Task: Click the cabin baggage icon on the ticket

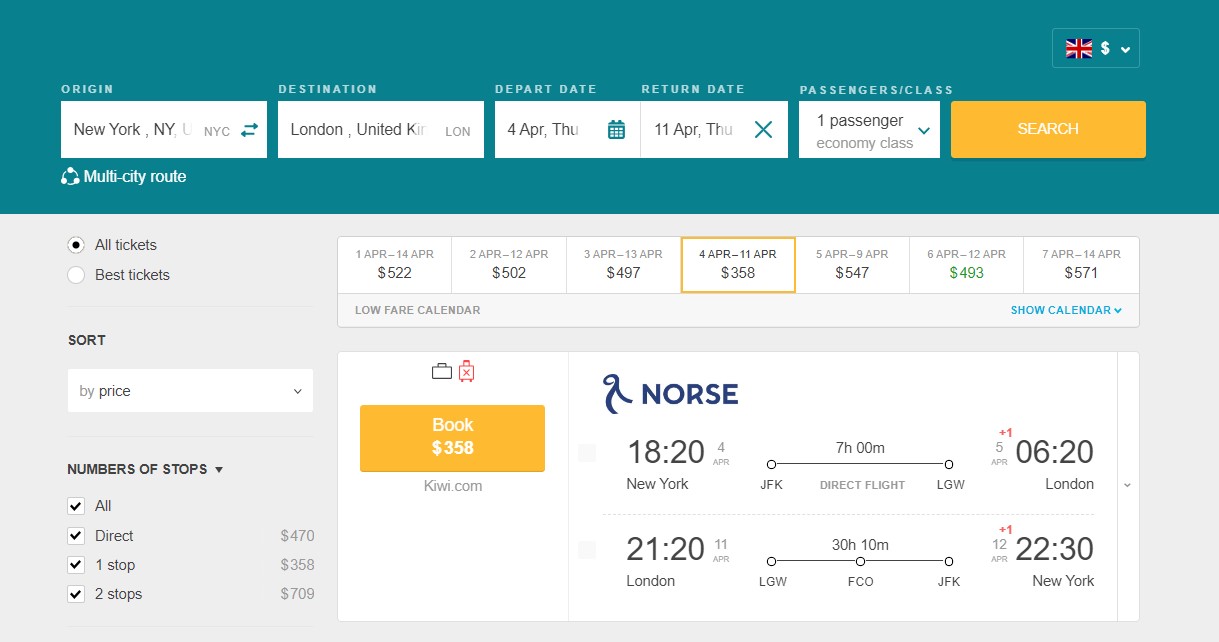Action: point(441,370)
